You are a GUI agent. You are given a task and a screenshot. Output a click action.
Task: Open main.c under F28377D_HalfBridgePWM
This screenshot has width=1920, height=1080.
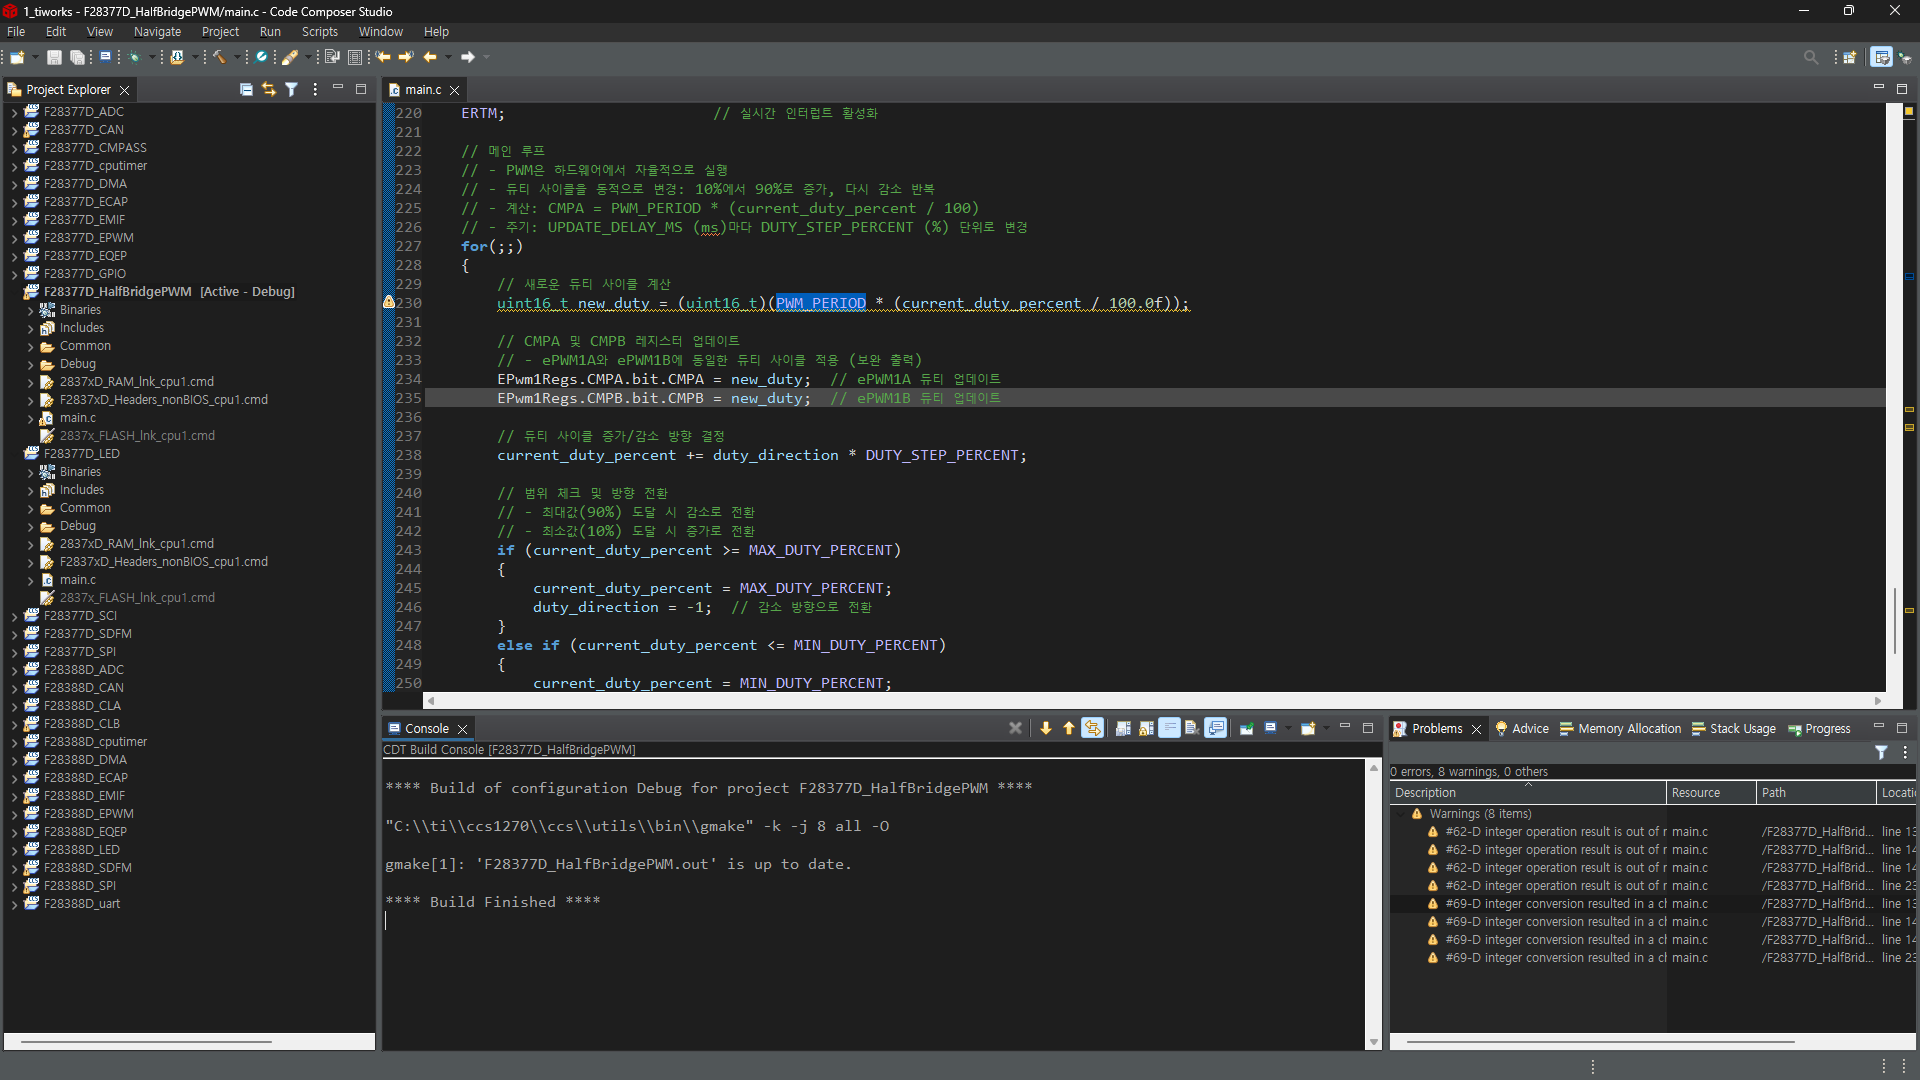click(x=78, y=418)
